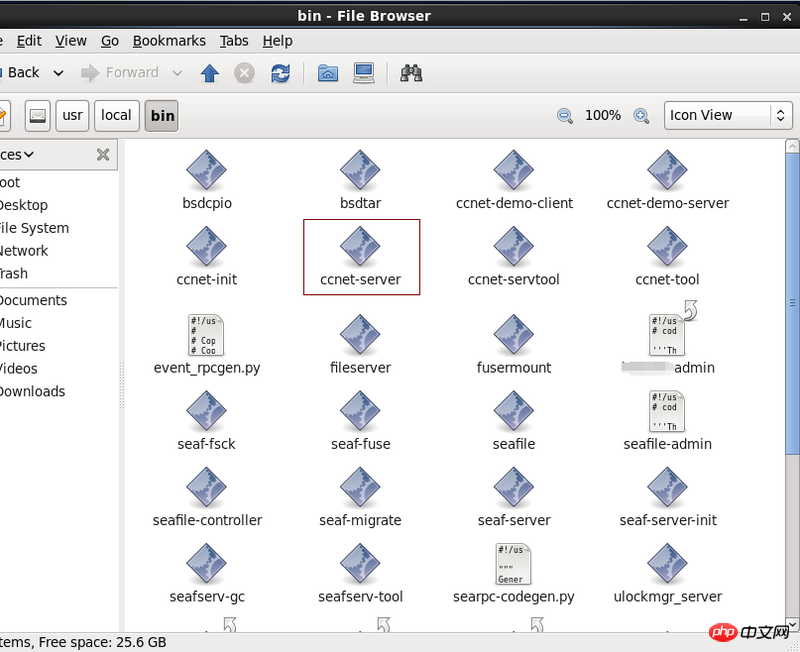Open the Computer icon in toolbar
800x652 pixels.
pyautogui.click(x=364, y=73)
